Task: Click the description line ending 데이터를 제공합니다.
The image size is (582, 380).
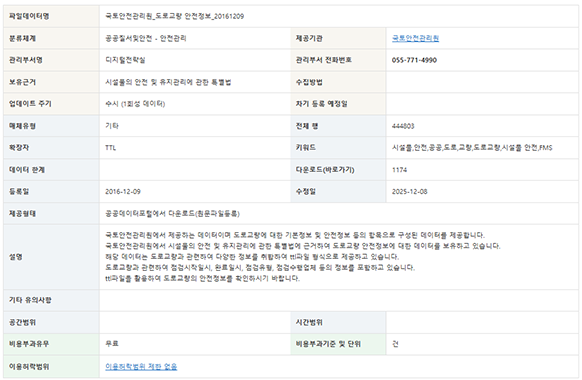Action: 295,235
